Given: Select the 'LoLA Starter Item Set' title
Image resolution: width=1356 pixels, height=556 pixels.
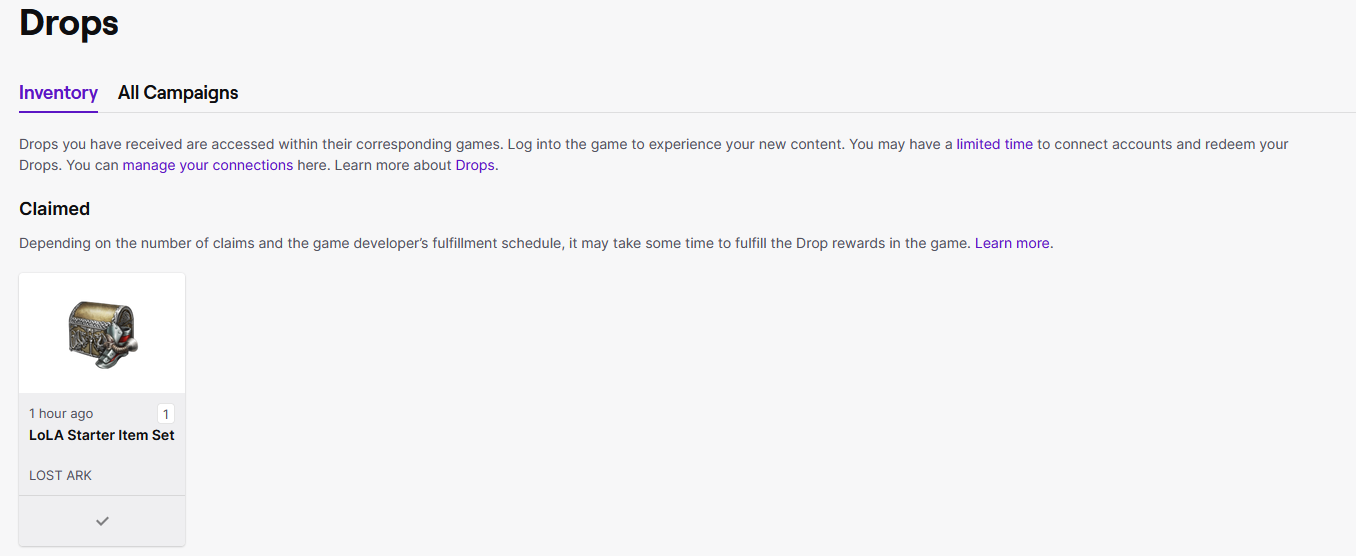Looking at the screenshot, I should 102,435.
